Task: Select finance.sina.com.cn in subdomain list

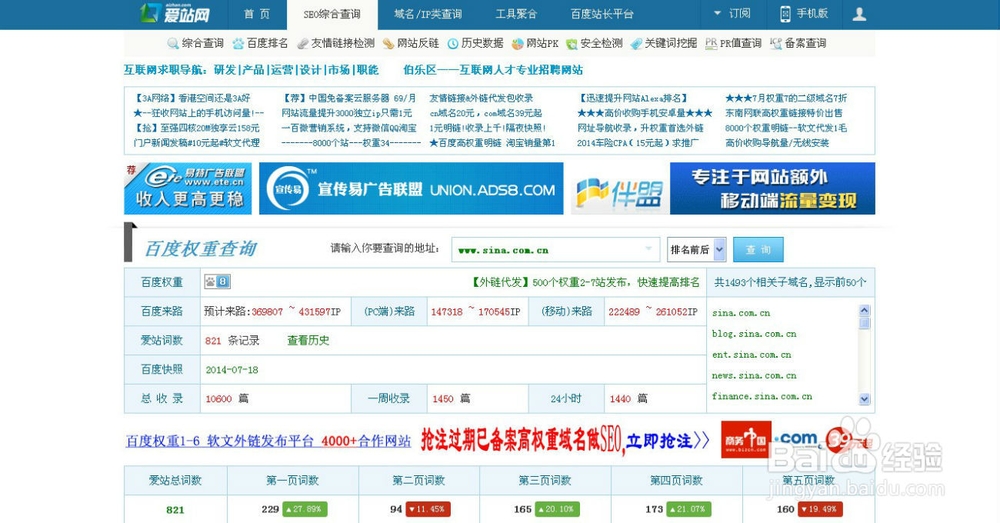Action: tap(762, 396)
